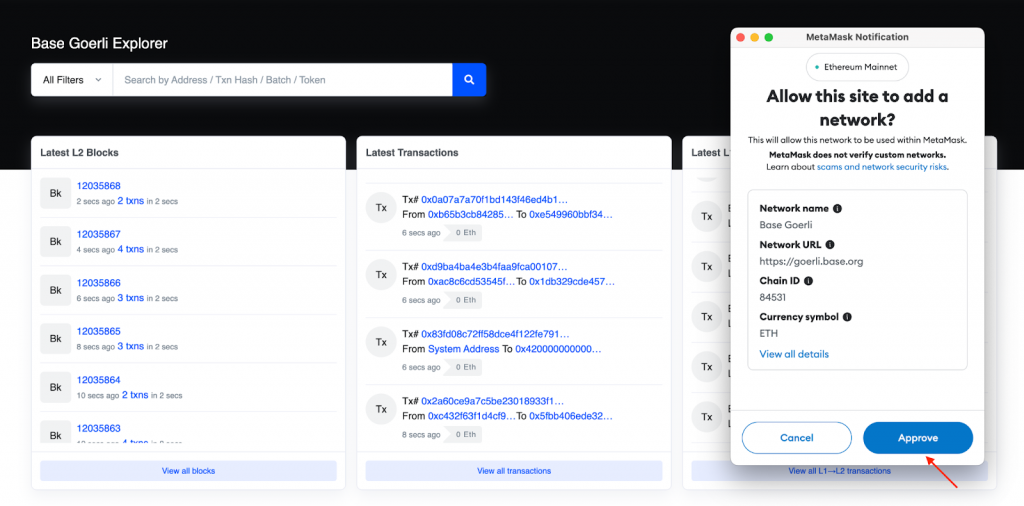Open block 12035865 link

tap(99, 331)
